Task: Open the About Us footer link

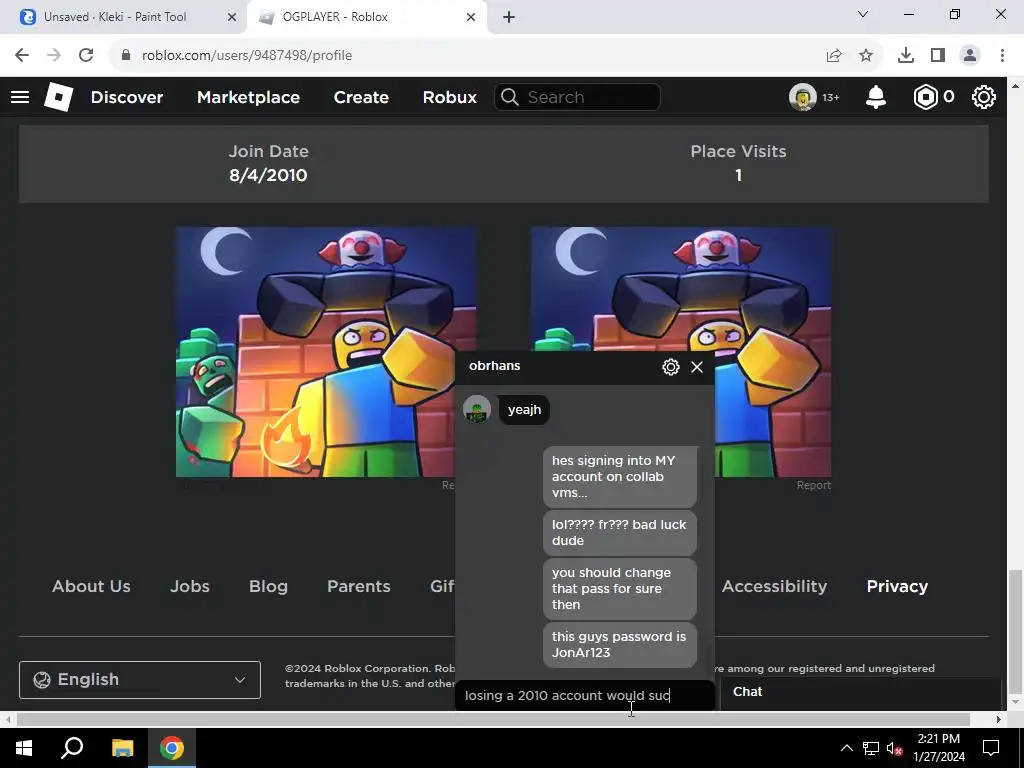Action: point(91,586)
